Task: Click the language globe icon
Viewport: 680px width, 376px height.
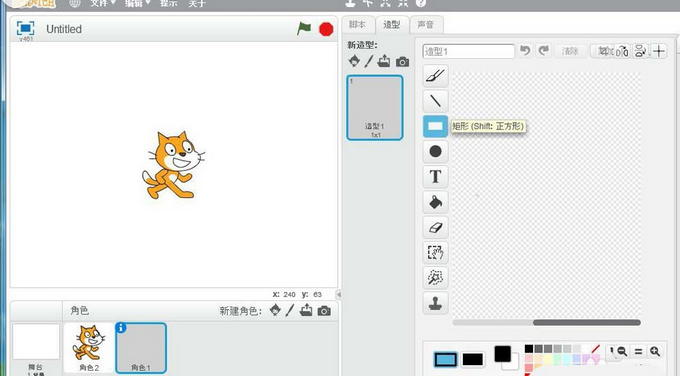Action: point(75,3)
